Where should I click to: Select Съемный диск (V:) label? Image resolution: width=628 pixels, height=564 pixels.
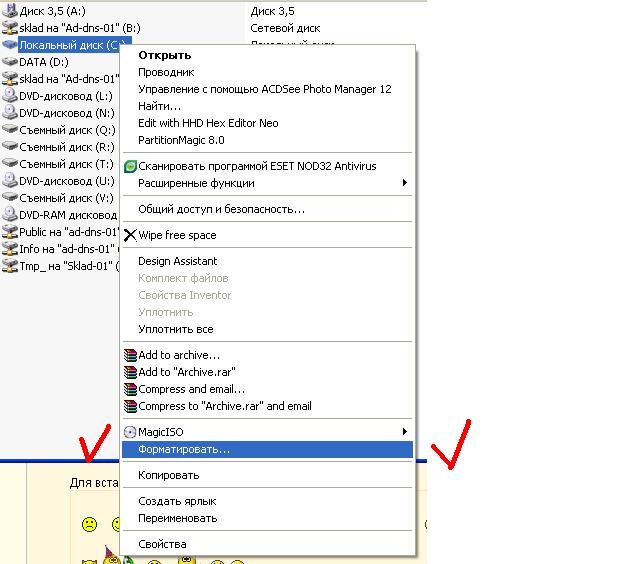click(x=66, y=198)
